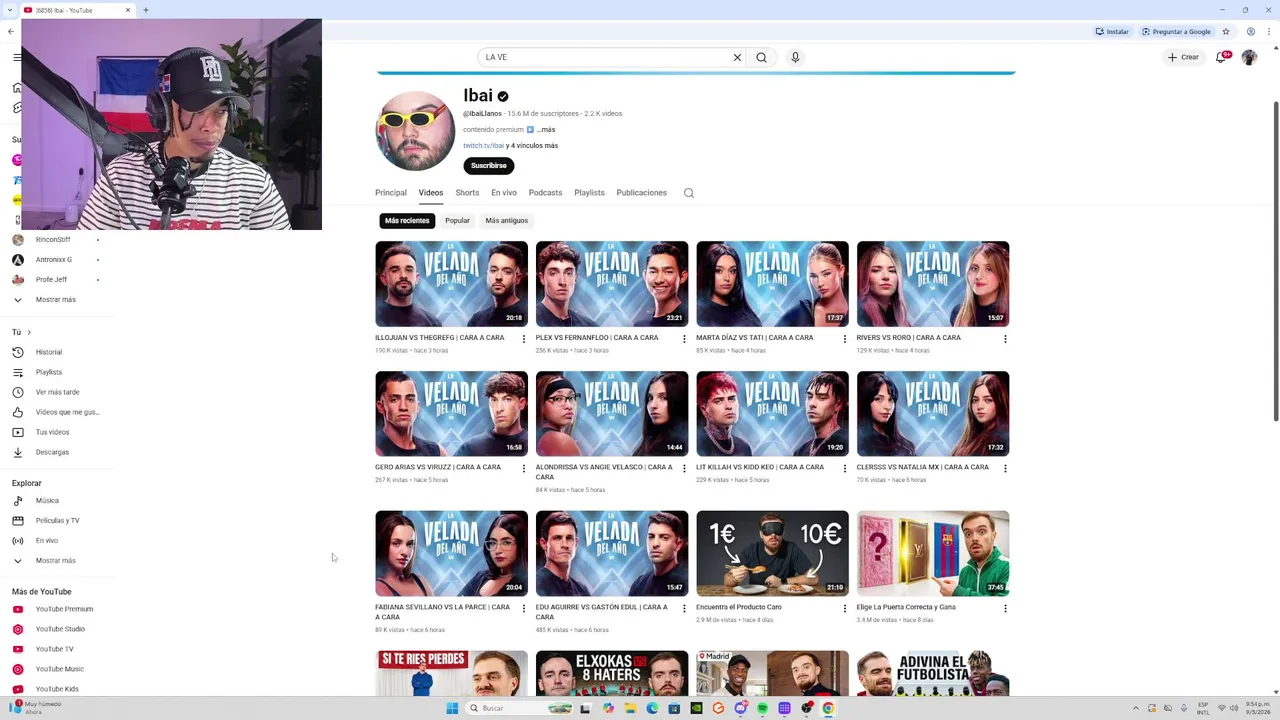1280x720 pixels.
Task: Click the Crear button
Action: pos(1183,57)
